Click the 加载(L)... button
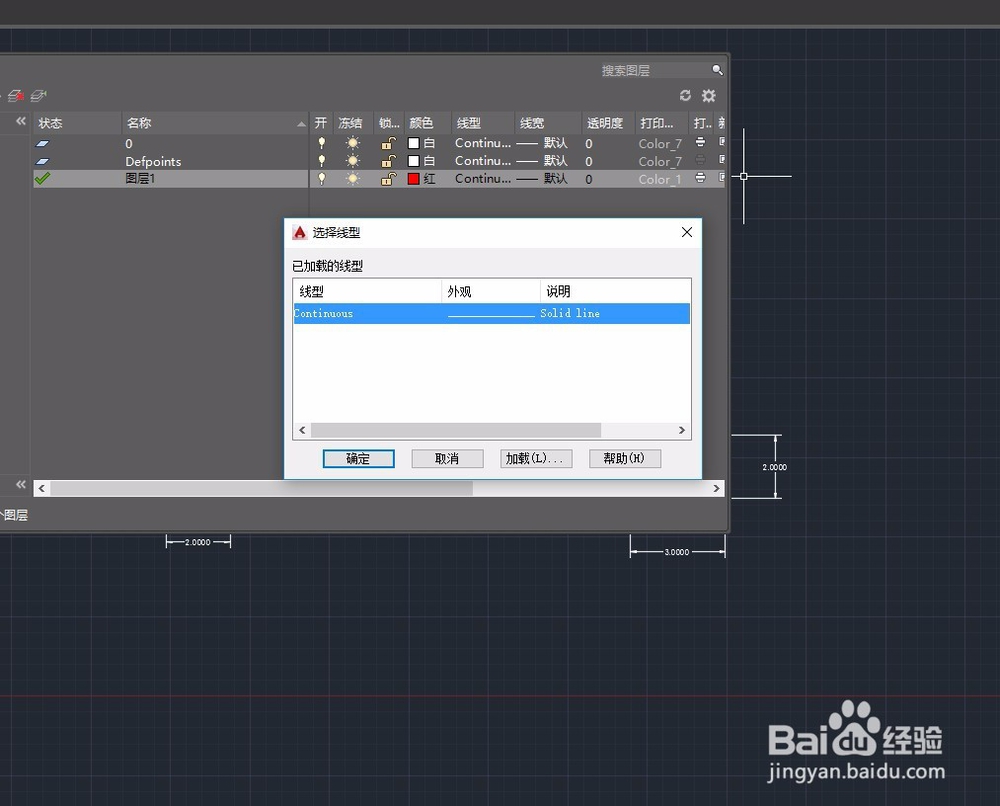This screenshot has width=1000, height=806. [536, 458]
